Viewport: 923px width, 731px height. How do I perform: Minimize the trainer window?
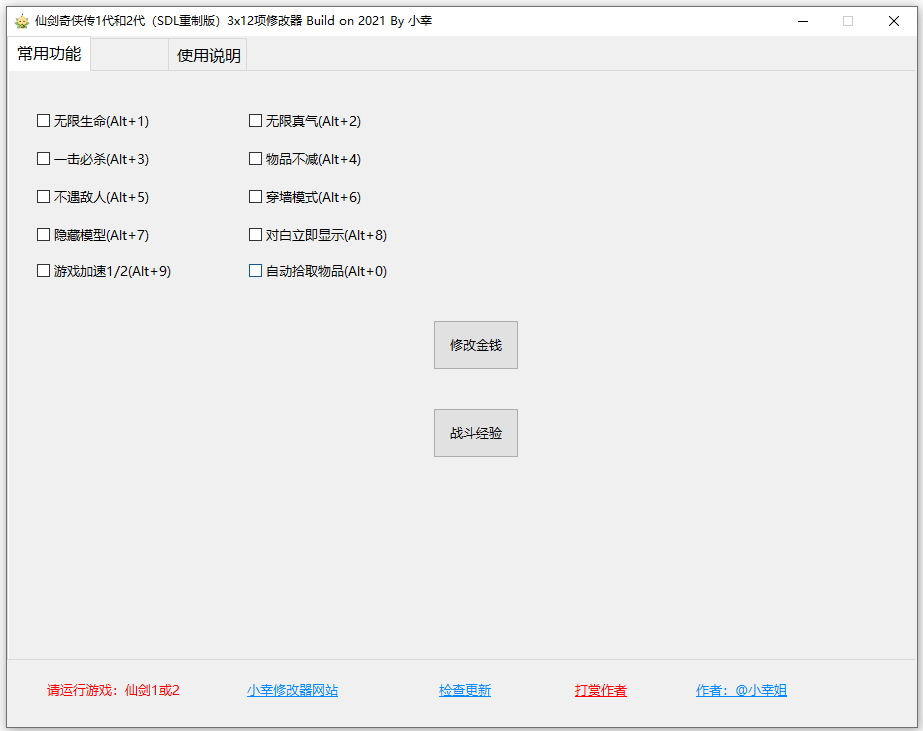tap(802, 21)
